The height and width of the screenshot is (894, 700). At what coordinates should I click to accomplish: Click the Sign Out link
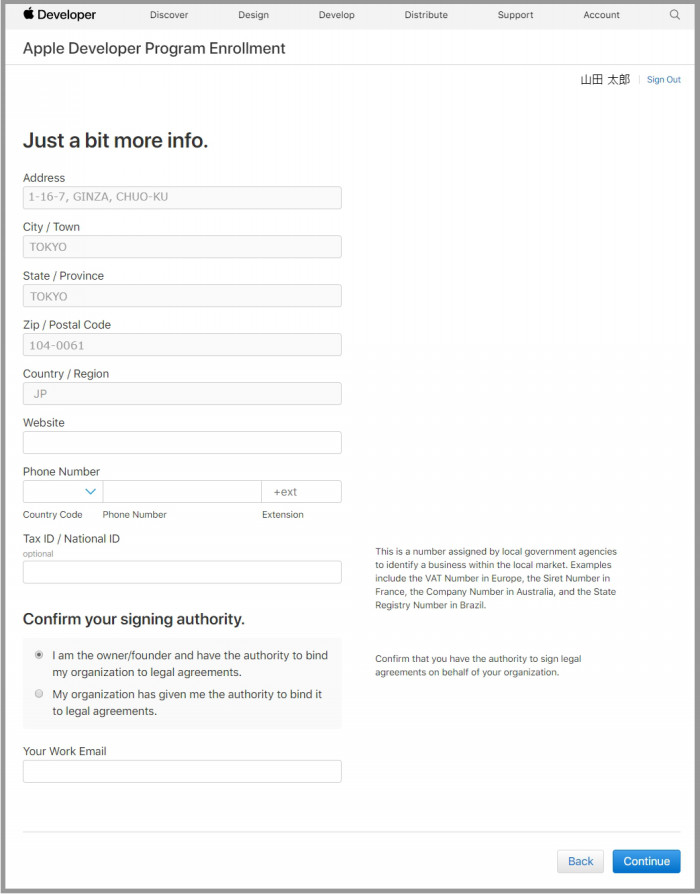point(664,80)
